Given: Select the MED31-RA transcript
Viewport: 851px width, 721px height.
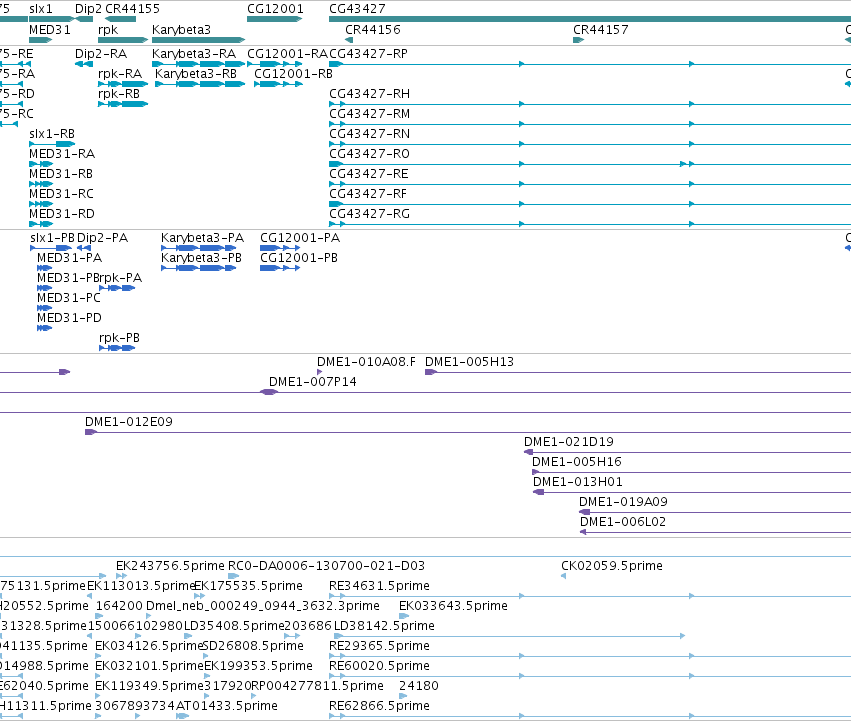Looking at the screenshot, I should pos(41,164).
